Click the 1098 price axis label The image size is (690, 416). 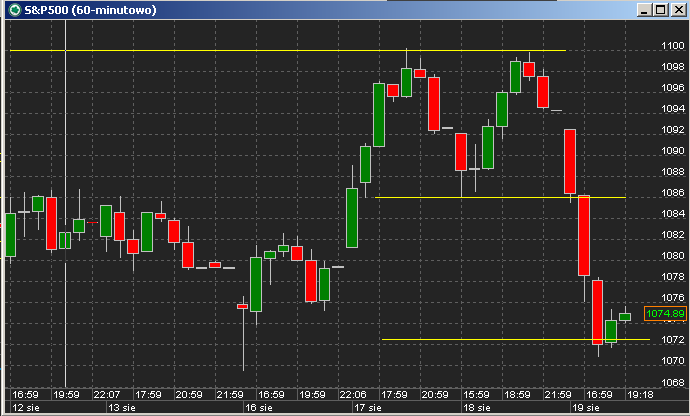(673, 67)
